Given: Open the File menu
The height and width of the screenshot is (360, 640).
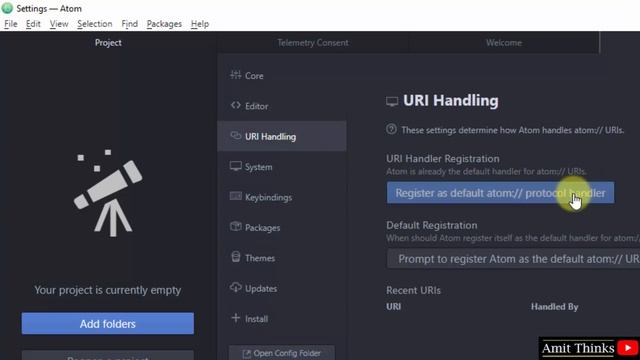Looking at the screenshot, I should coord(11,24).
